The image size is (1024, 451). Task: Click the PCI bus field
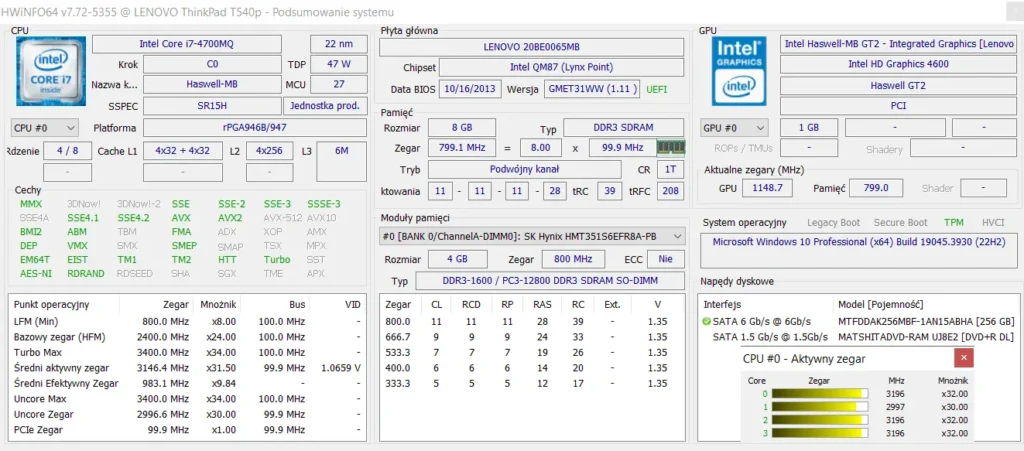(x=899, y=106)
